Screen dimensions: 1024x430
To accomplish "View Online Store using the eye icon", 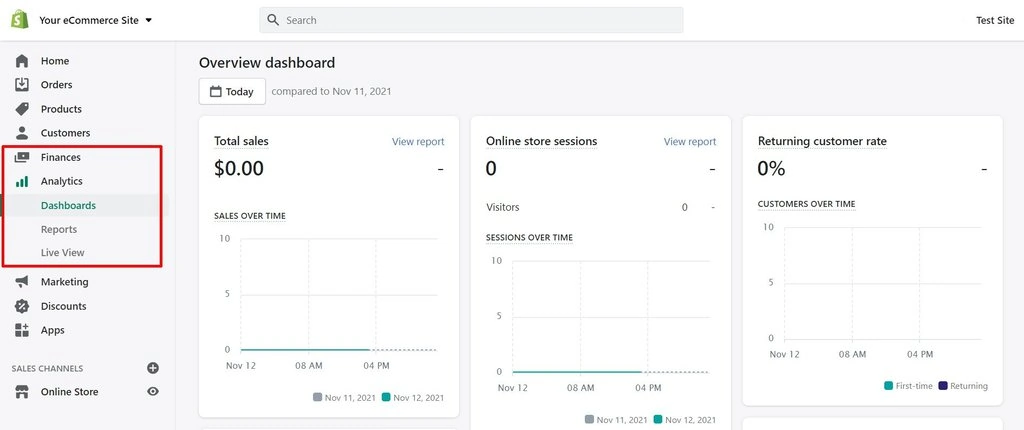I will tap(153, 391).
